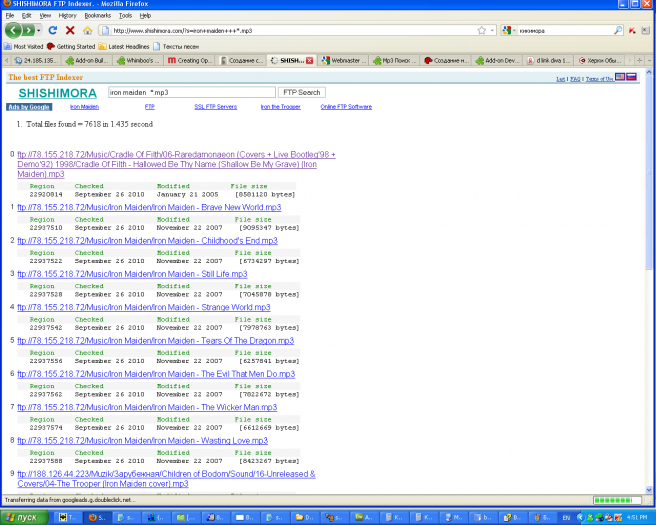Switch to the Mp3 Поиск tab
Screen dimensions: 656x525
[395, 61]
